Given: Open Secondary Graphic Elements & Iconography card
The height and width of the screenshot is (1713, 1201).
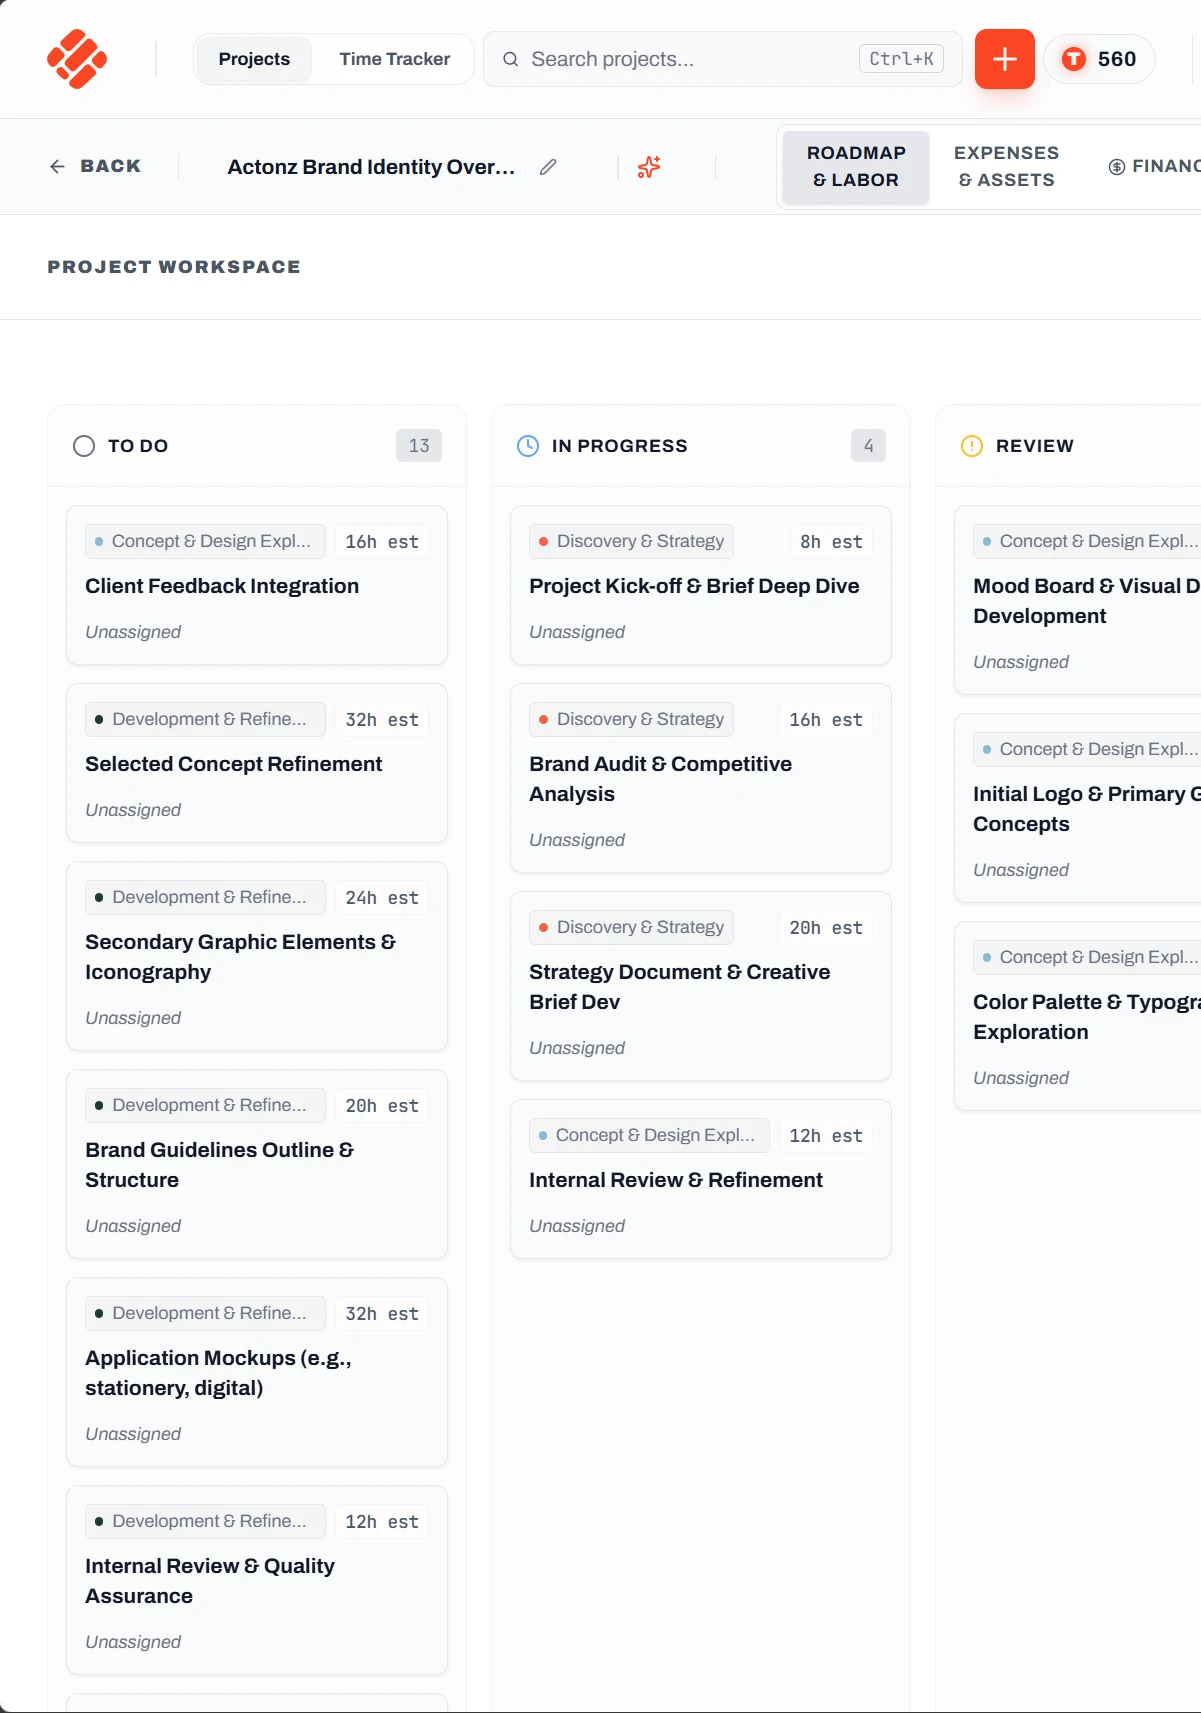Looking at the screenshot, I should tap(257, 957).
